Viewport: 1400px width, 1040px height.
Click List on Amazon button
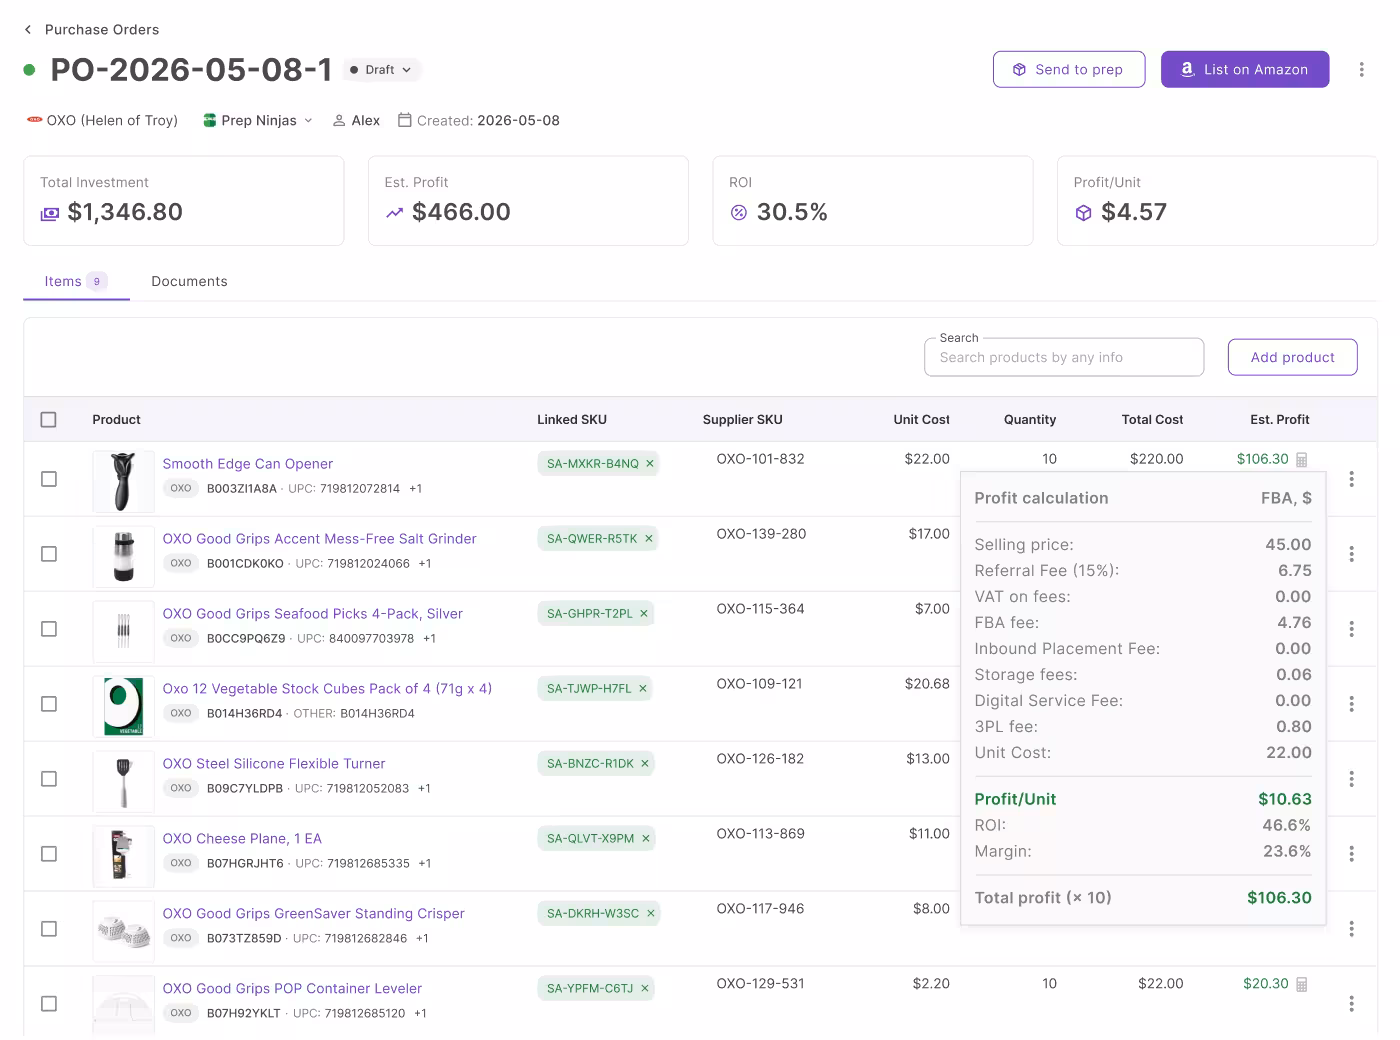tap(1245, 69)
